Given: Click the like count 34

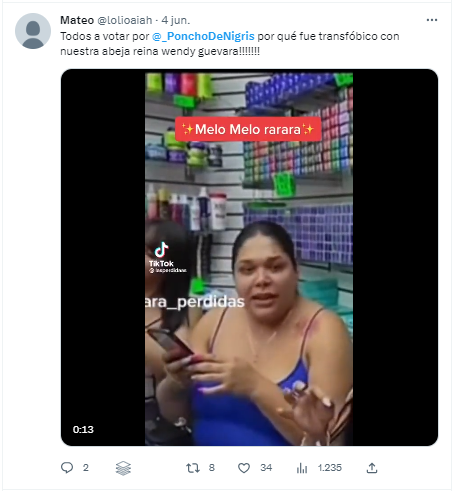Looking at the screenshot, I should [x=266, y=468].
